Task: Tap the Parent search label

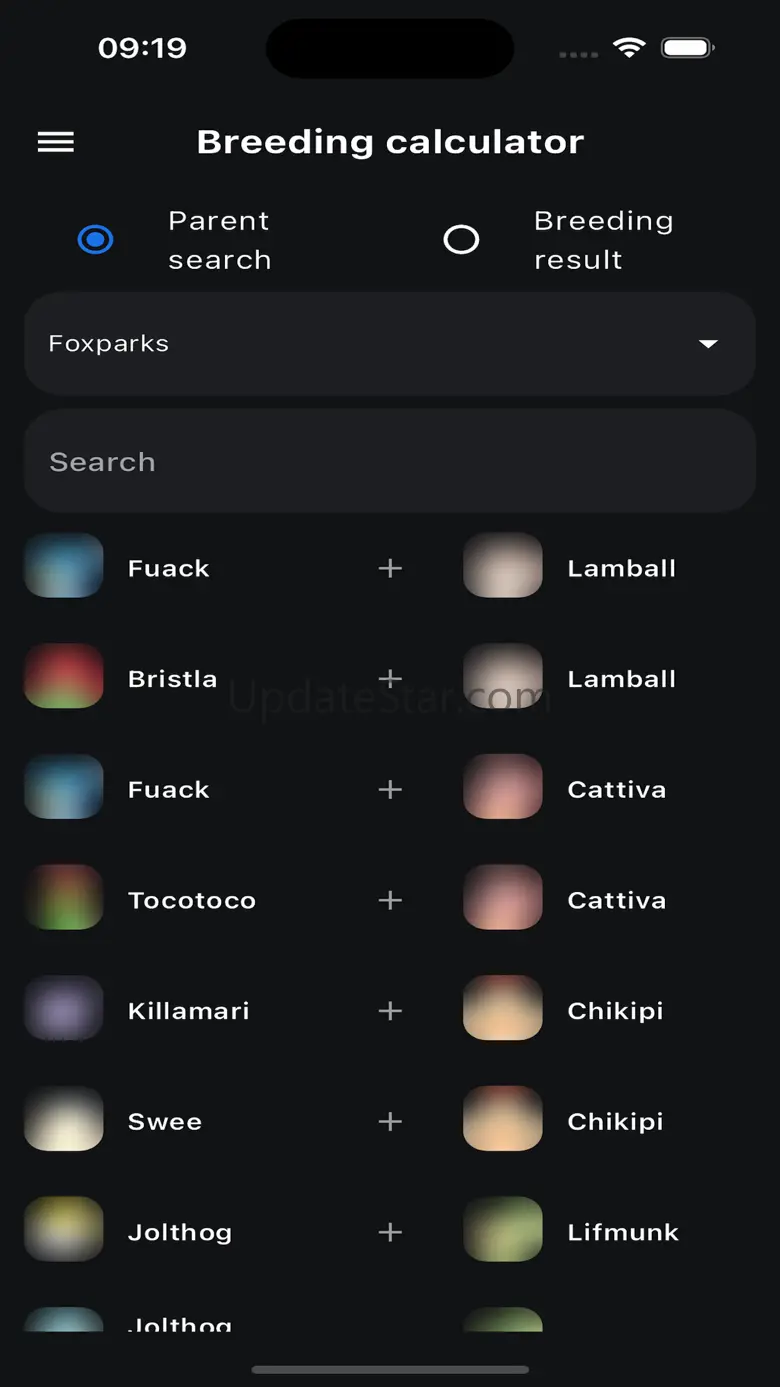Action: click(x=220, y=240)
